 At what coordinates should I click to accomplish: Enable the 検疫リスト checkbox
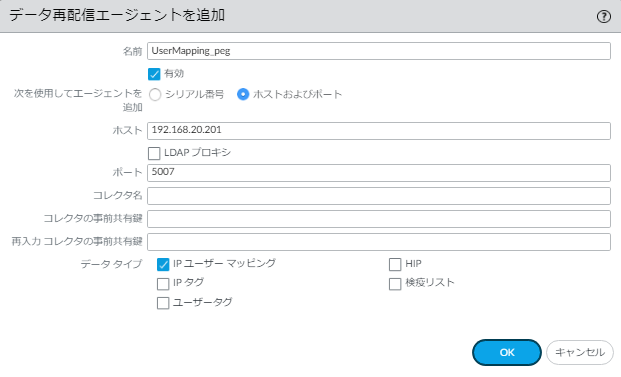[x=395, y=284]
